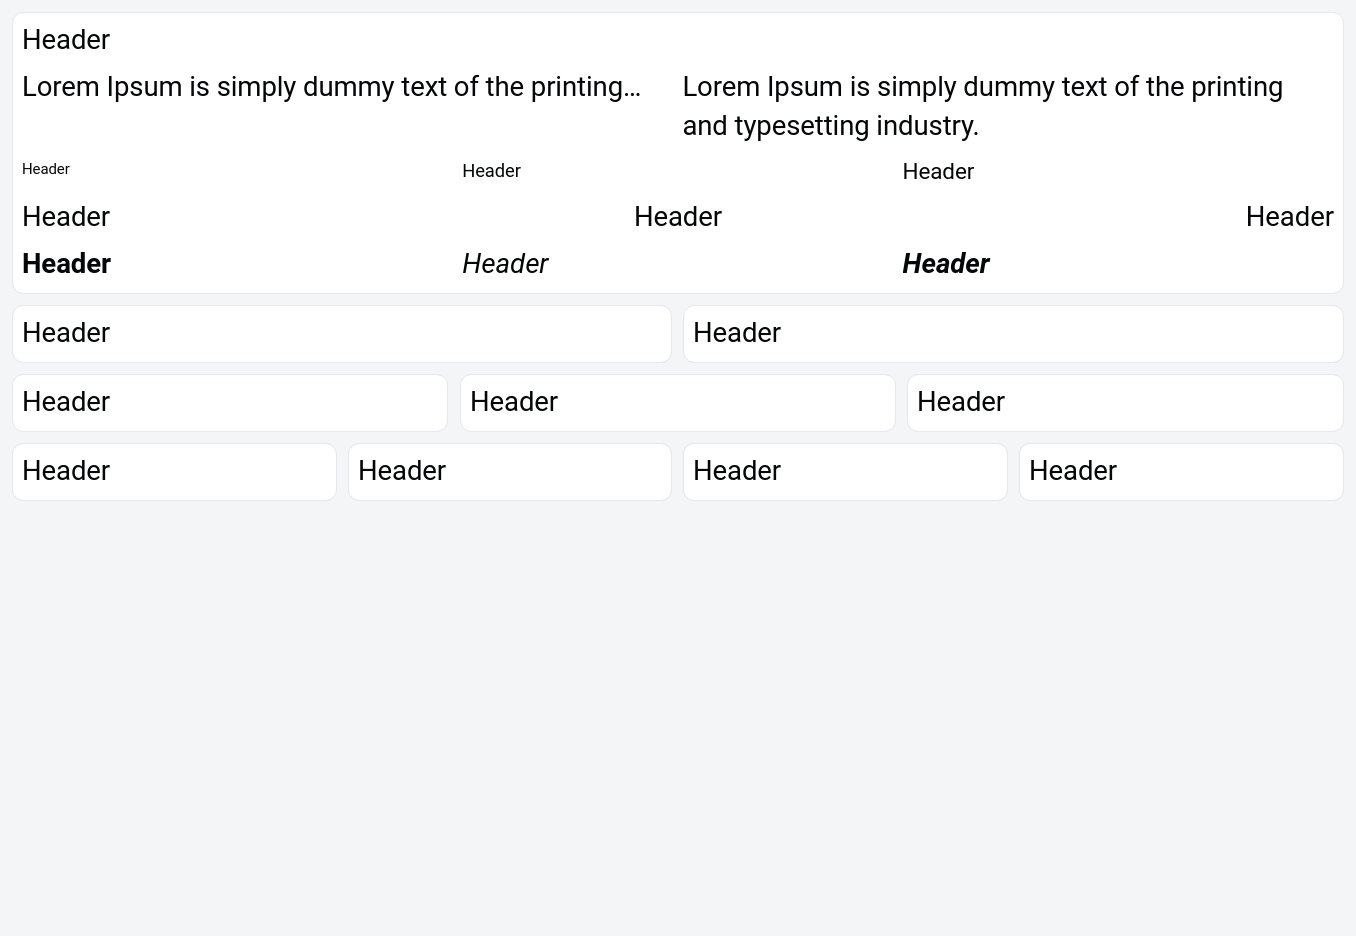Click the largest of the three small Headers

(x=938, y=172)
